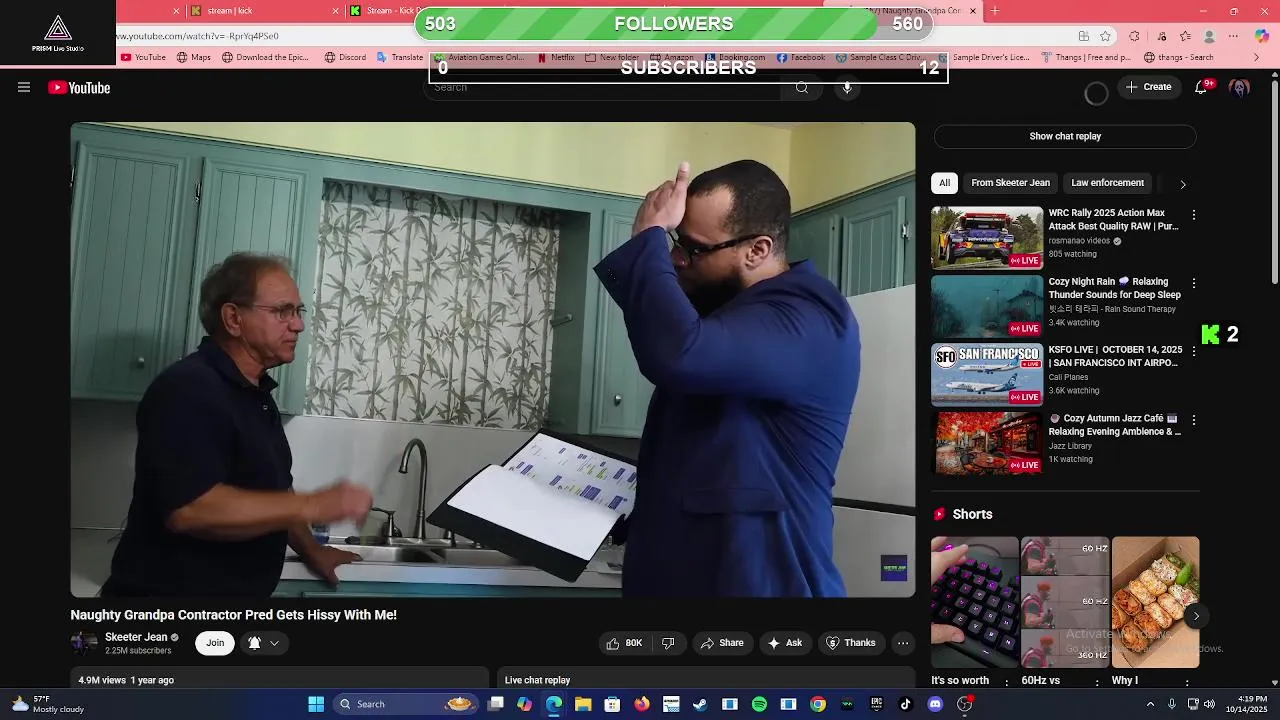1280x720 pixels.
Task: Click the Thanks button
Action: [850, 643]
